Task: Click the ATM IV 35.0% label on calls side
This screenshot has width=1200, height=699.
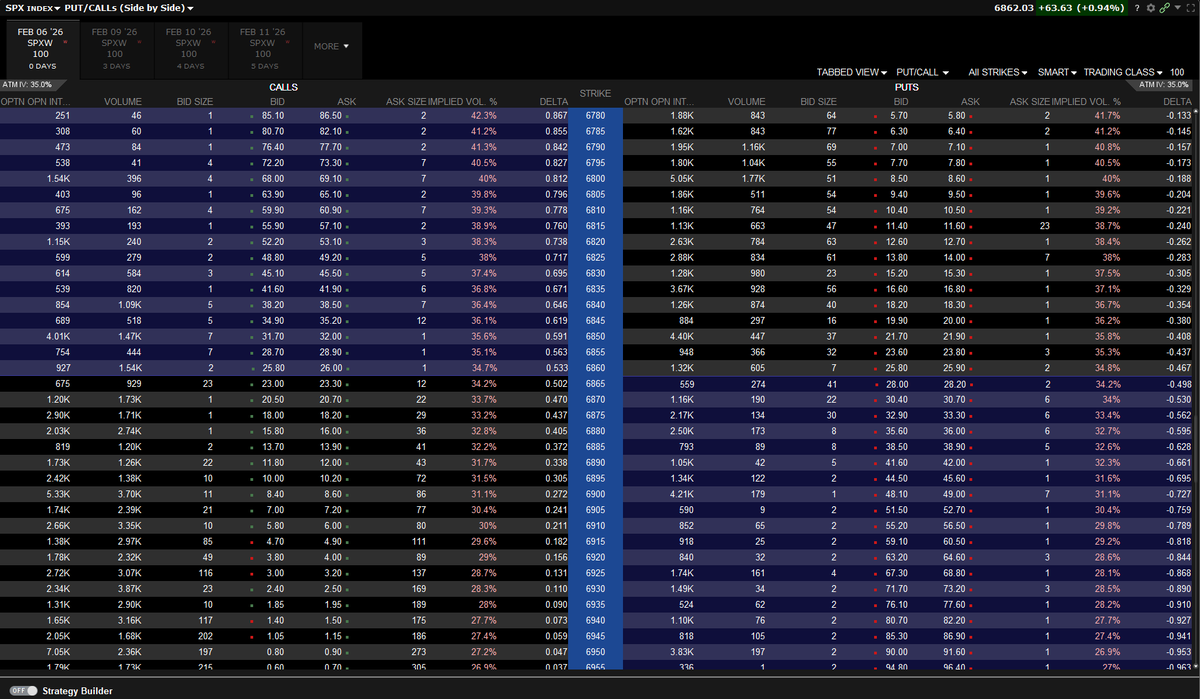Action: [27, 85]
